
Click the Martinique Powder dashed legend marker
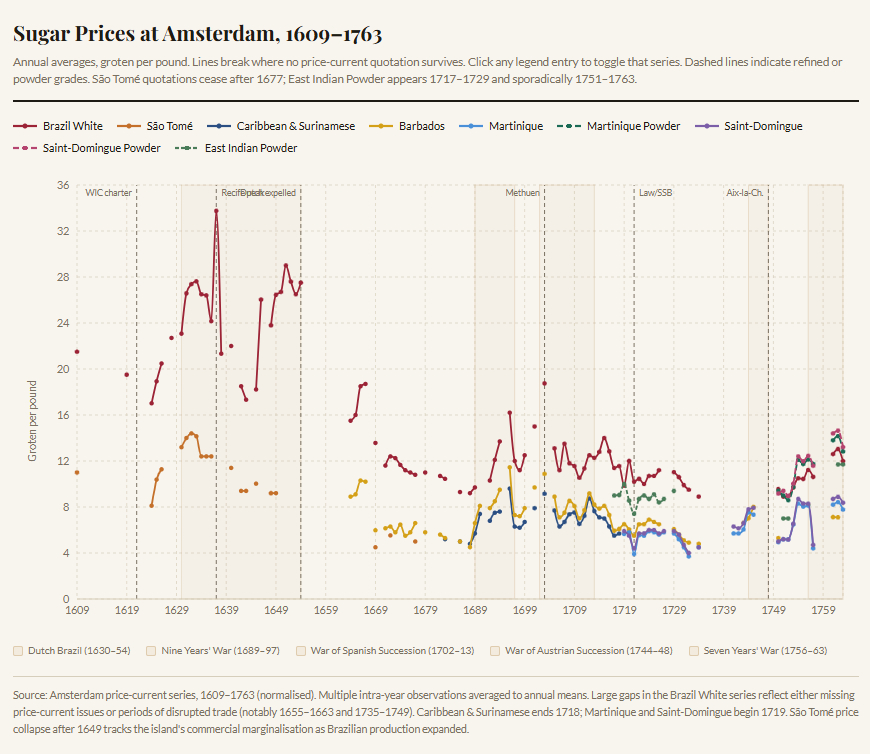[x=570, y=127]
